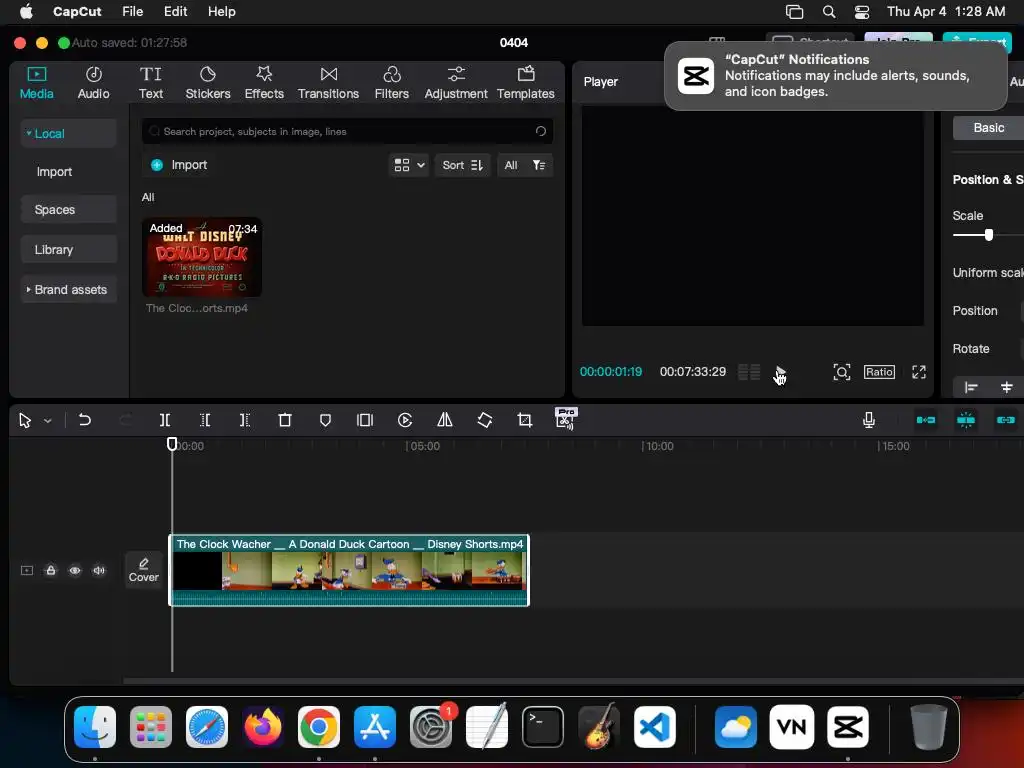The width and height of the screenshot is (1024, 768).
Task: Select The Clock Watcher clip on timeline
Action: point(349,570)
